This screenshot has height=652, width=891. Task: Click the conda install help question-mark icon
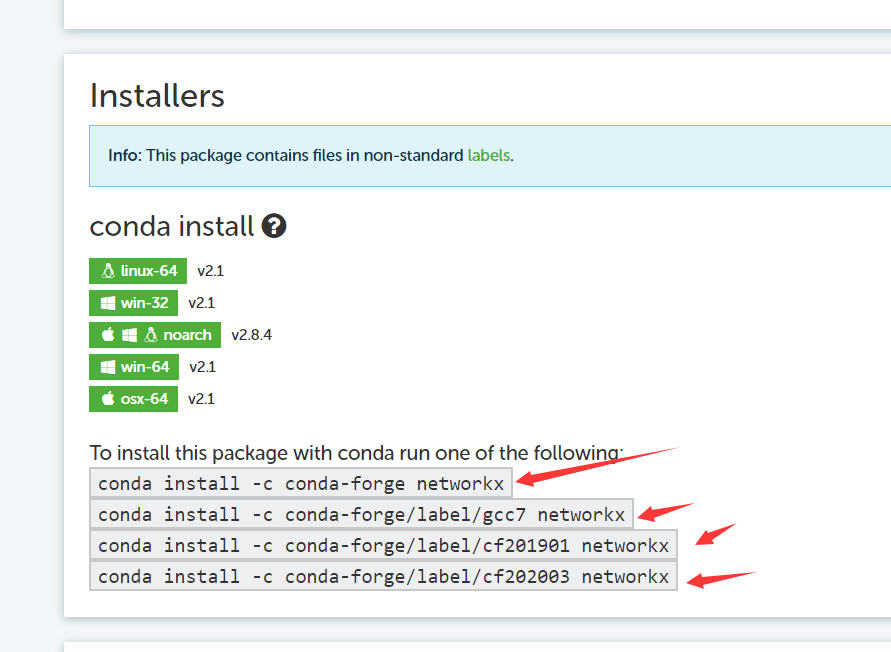point(274,226)
